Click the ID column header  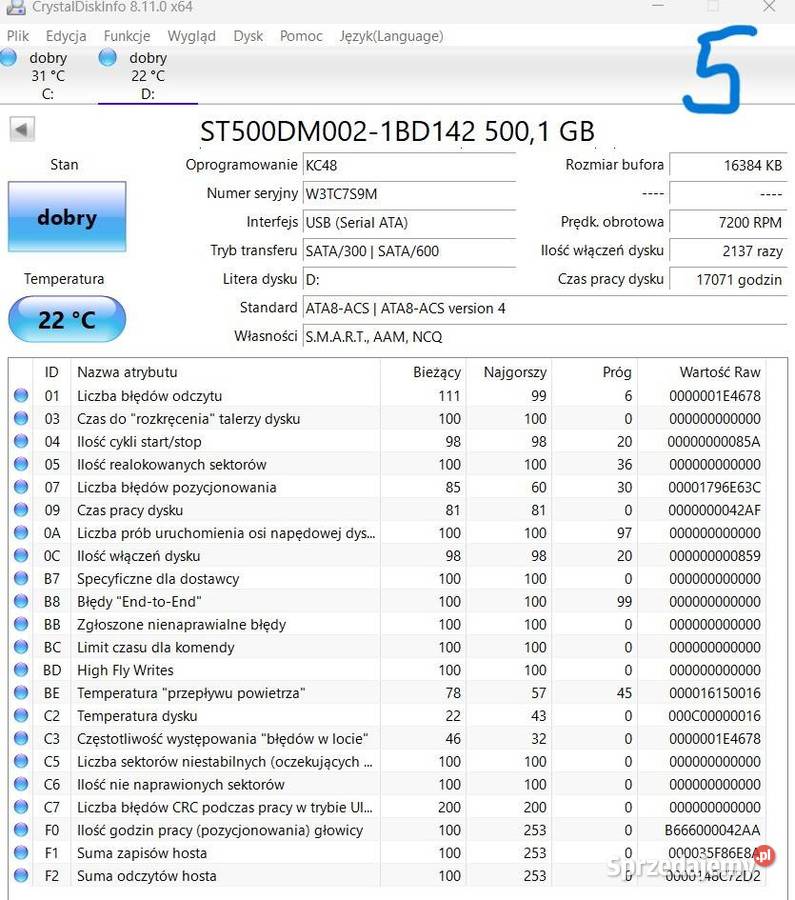(x=52, y=372)
